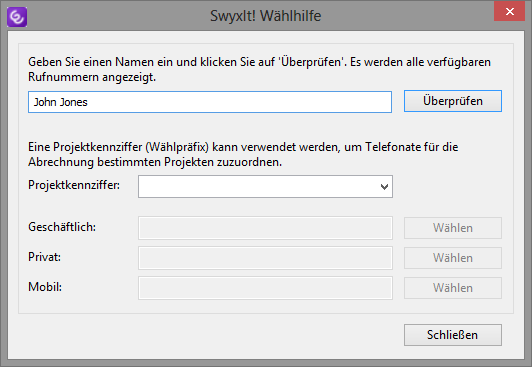Click the Mobil number field
The image size is (532, 367).
(265, 288)
